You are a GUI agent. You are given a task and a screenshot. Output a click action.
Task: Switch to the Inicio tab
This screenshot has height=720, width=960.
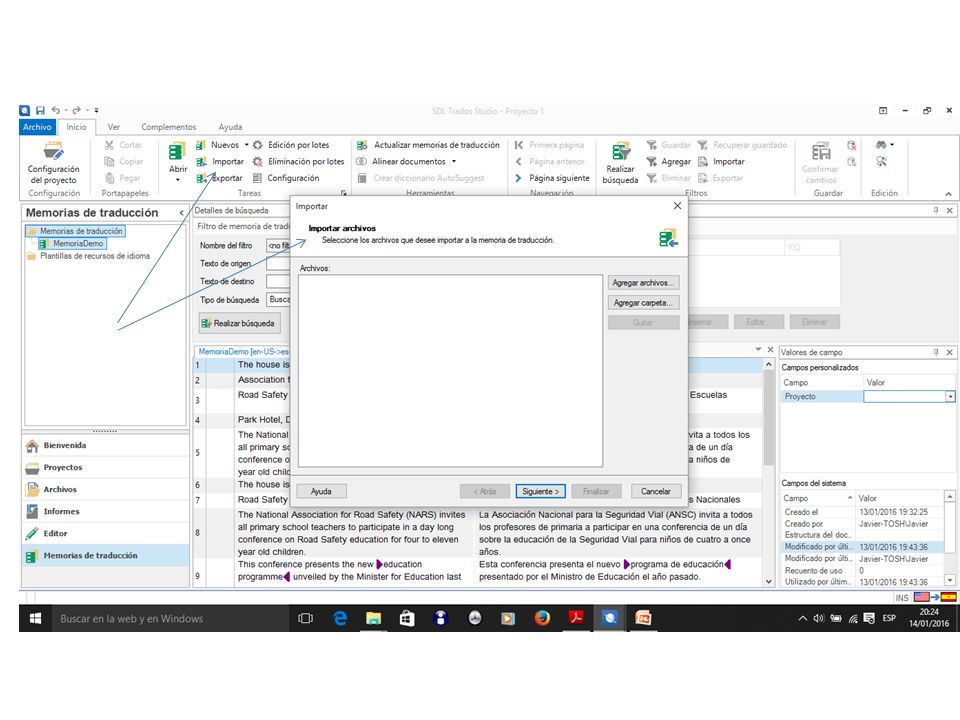click(77, 127)
